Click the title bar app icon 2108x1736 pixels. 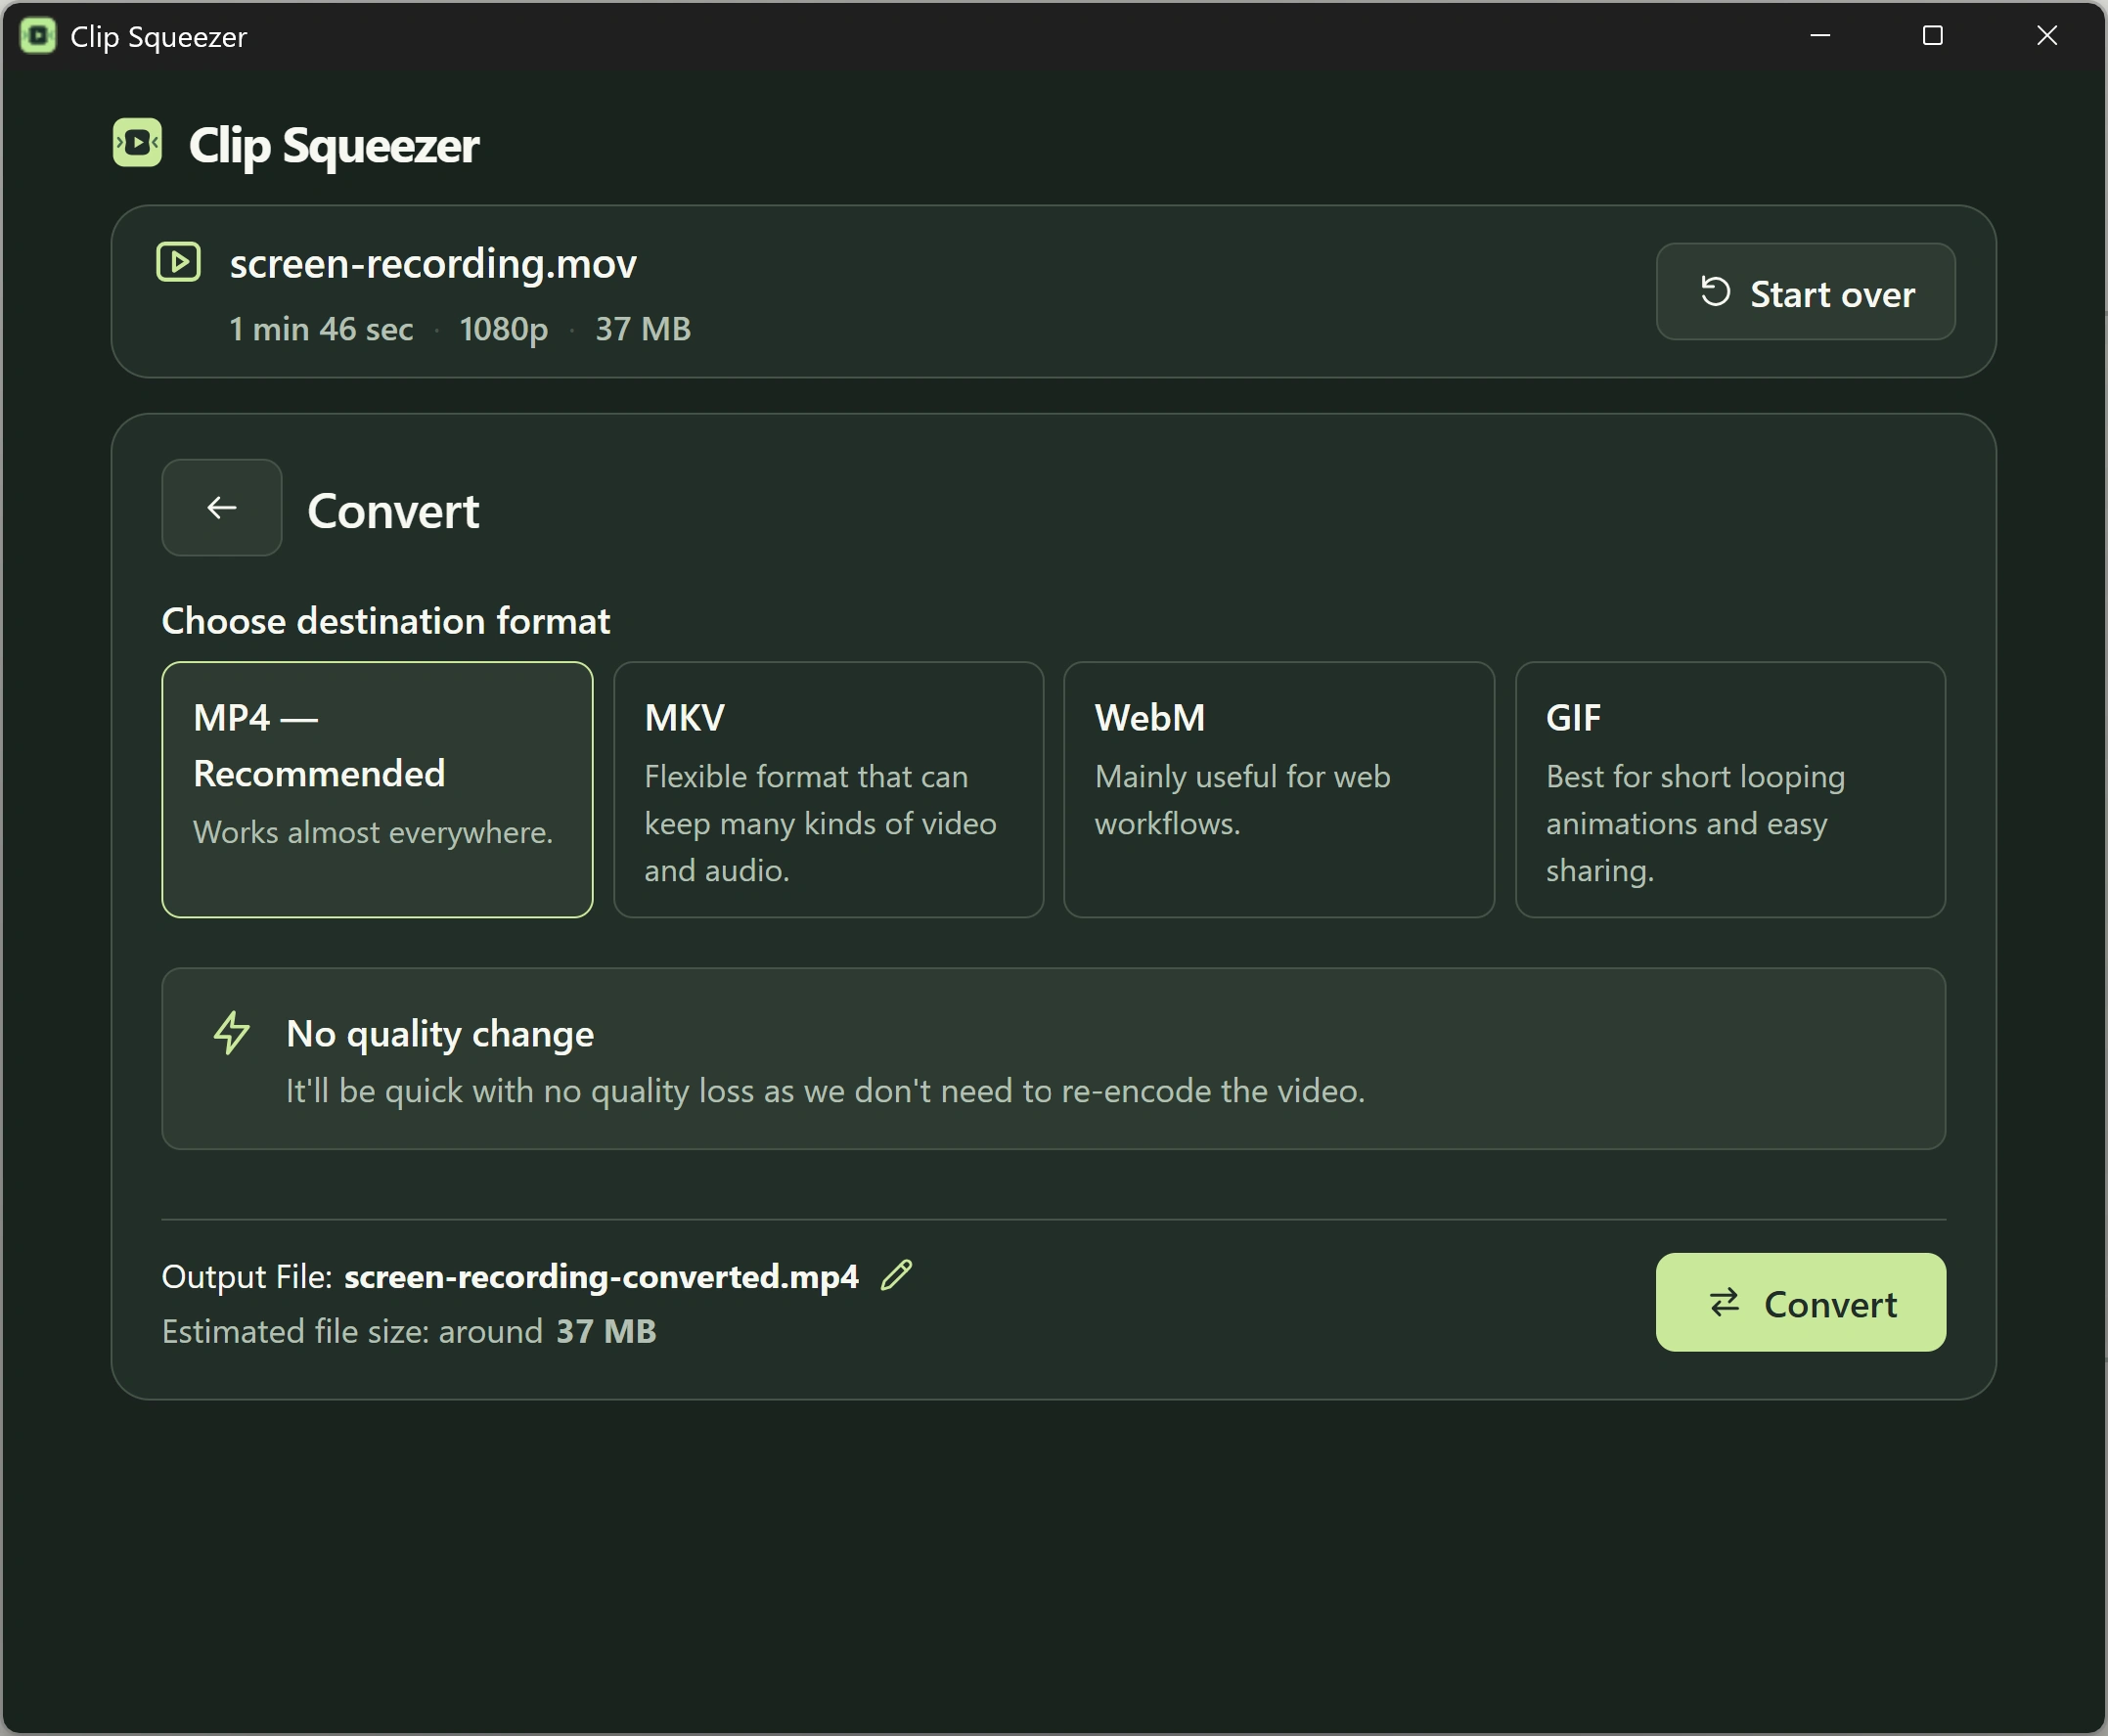coord(38,36)
